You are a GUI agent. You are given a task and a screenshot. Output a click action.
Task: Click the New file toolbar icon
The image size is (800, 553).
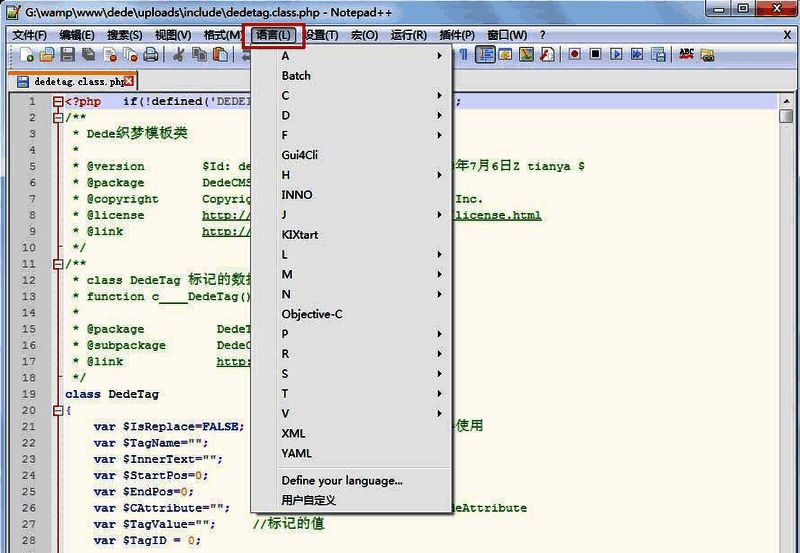tap(27, 55)
